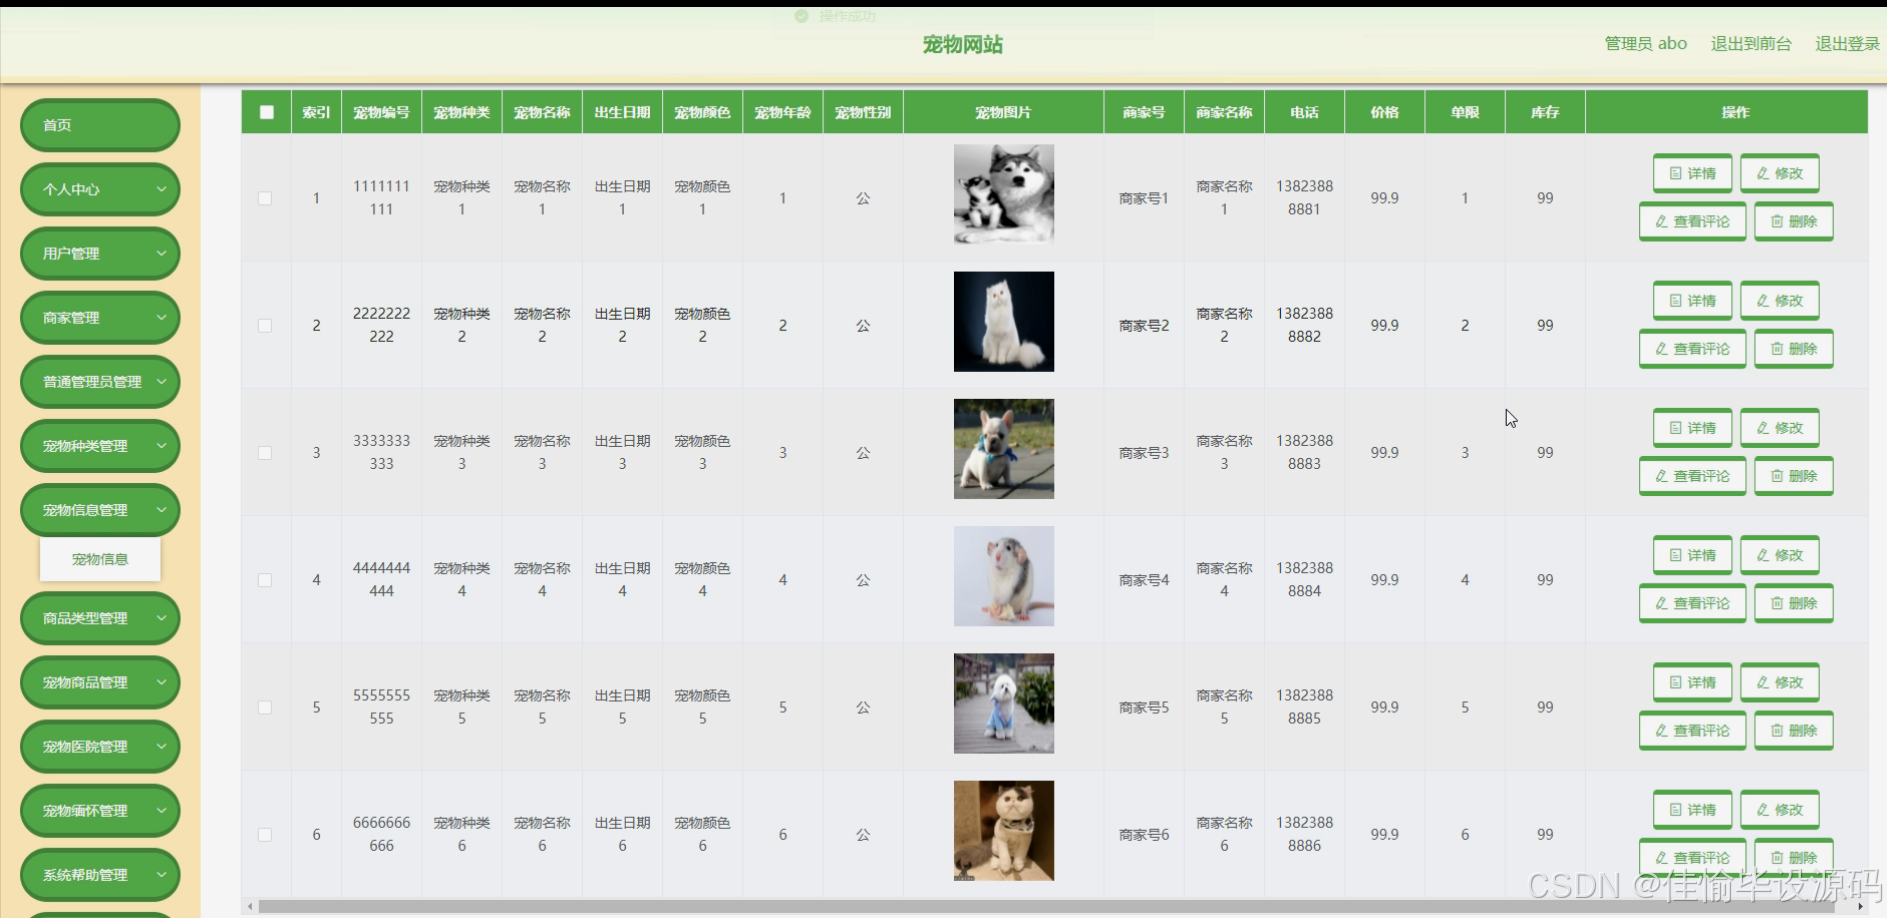Click 退出登录 link
This screenshot has width=1887, height=918.
[x=1847, y=43]
